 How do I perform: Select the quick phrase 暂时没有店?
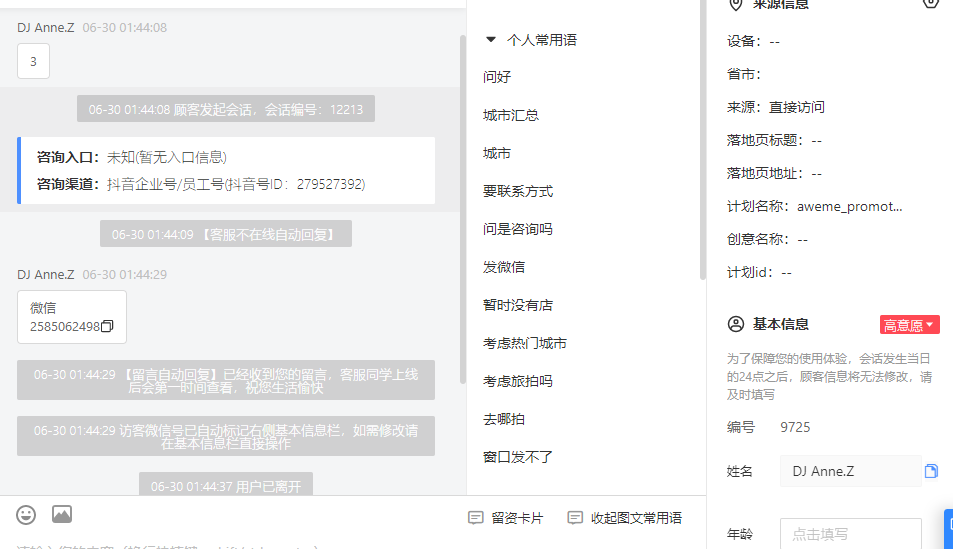click(518, 305)
